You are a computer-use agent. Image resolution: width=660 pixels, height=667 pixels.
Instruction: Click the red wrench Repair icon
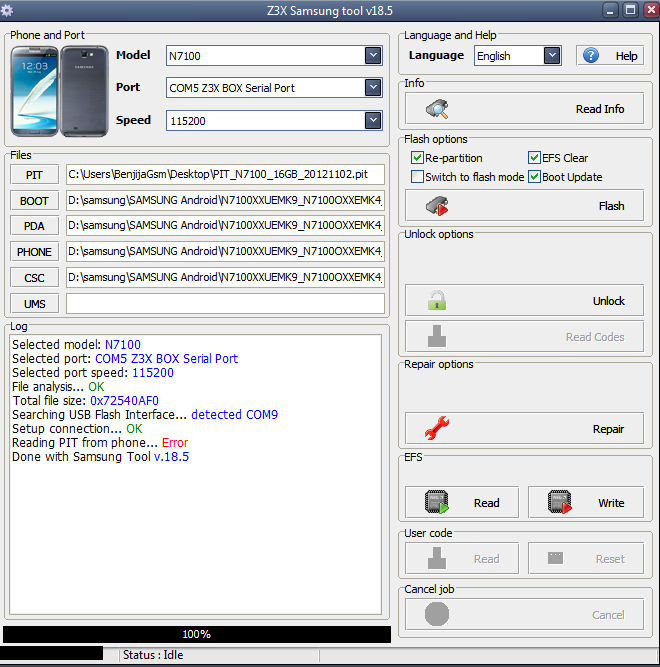[x=437, y=428]
